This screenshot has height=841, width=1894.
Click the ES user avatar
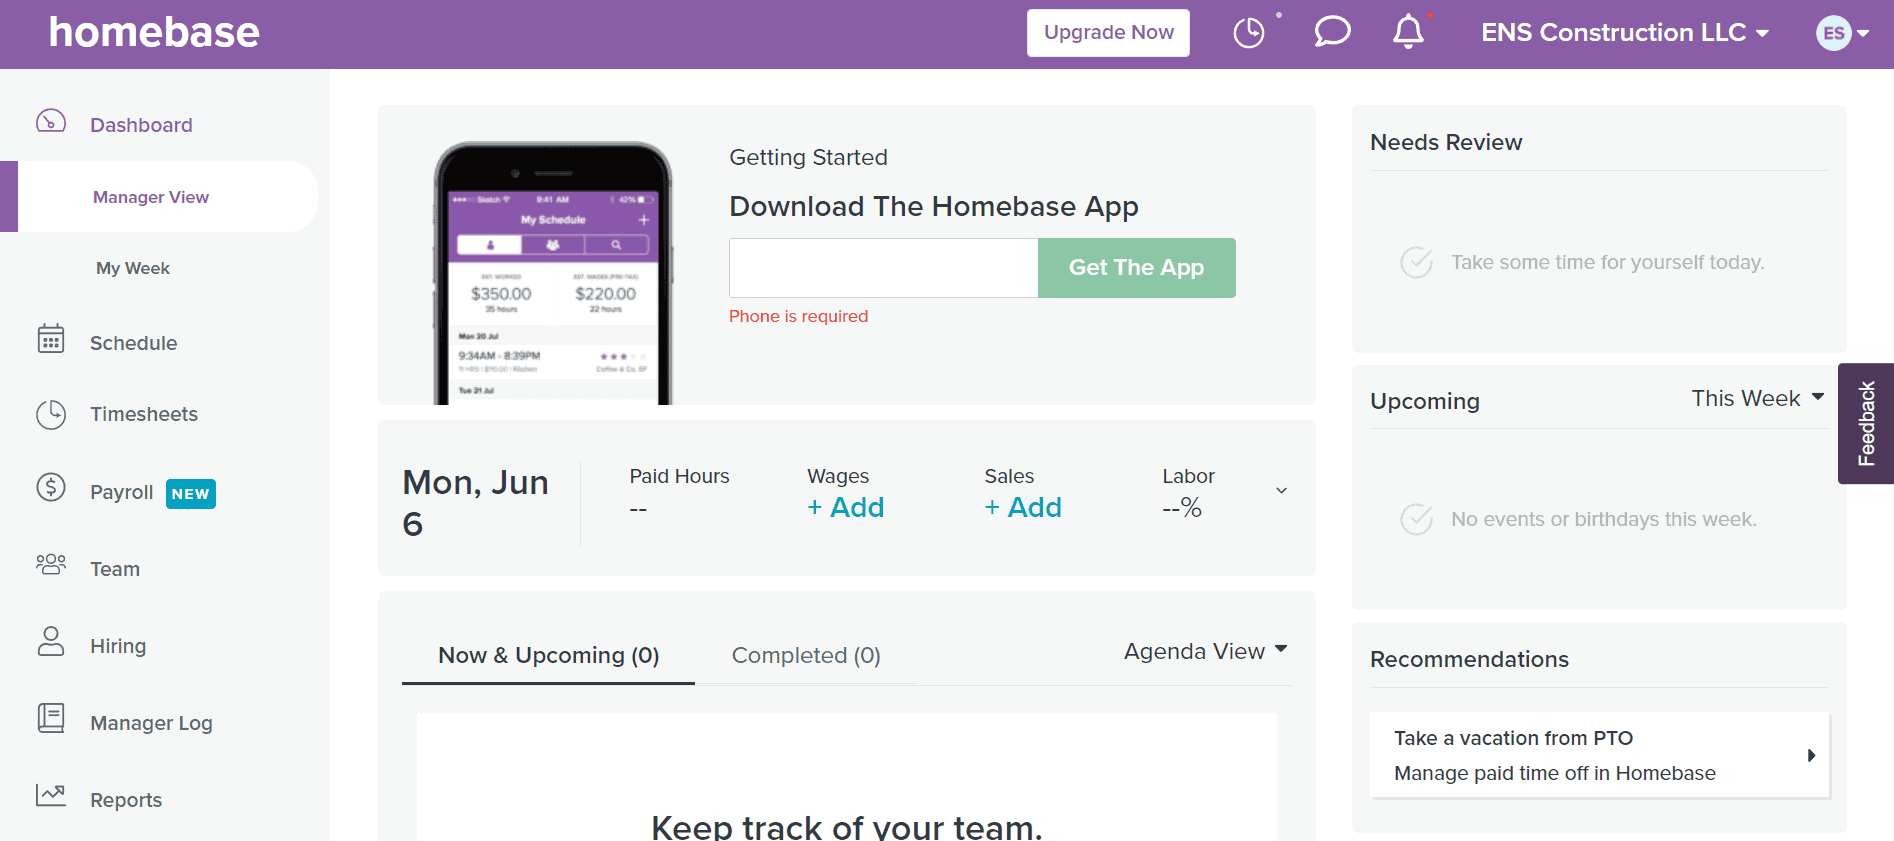click(x=1833, y=33)
